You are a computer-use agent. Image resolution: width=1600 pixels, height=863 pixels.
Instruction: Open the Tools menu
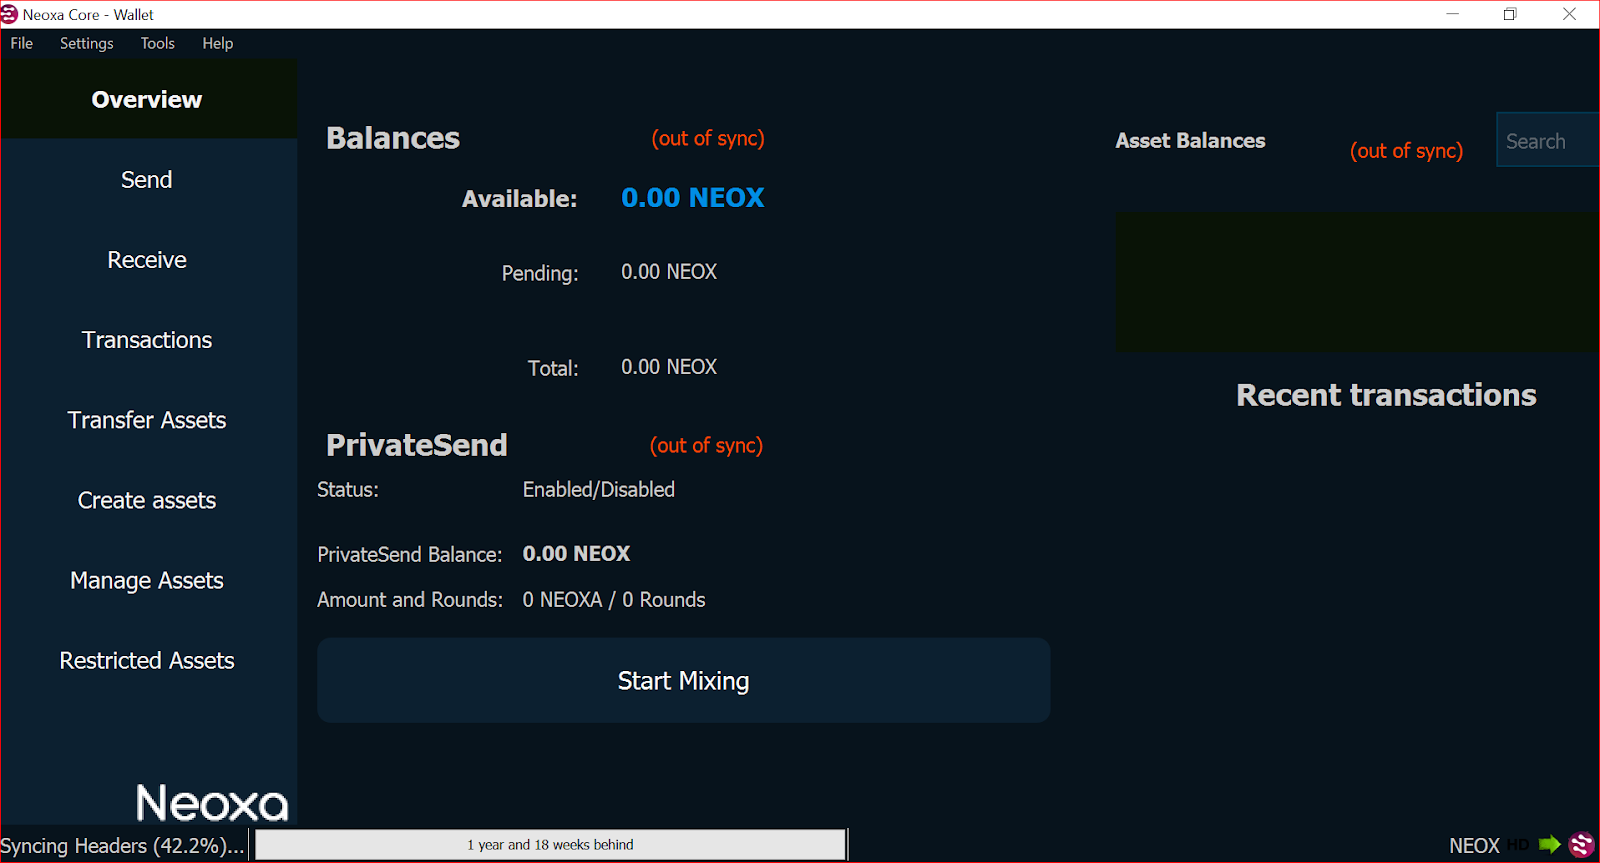[x=158, y=43]
